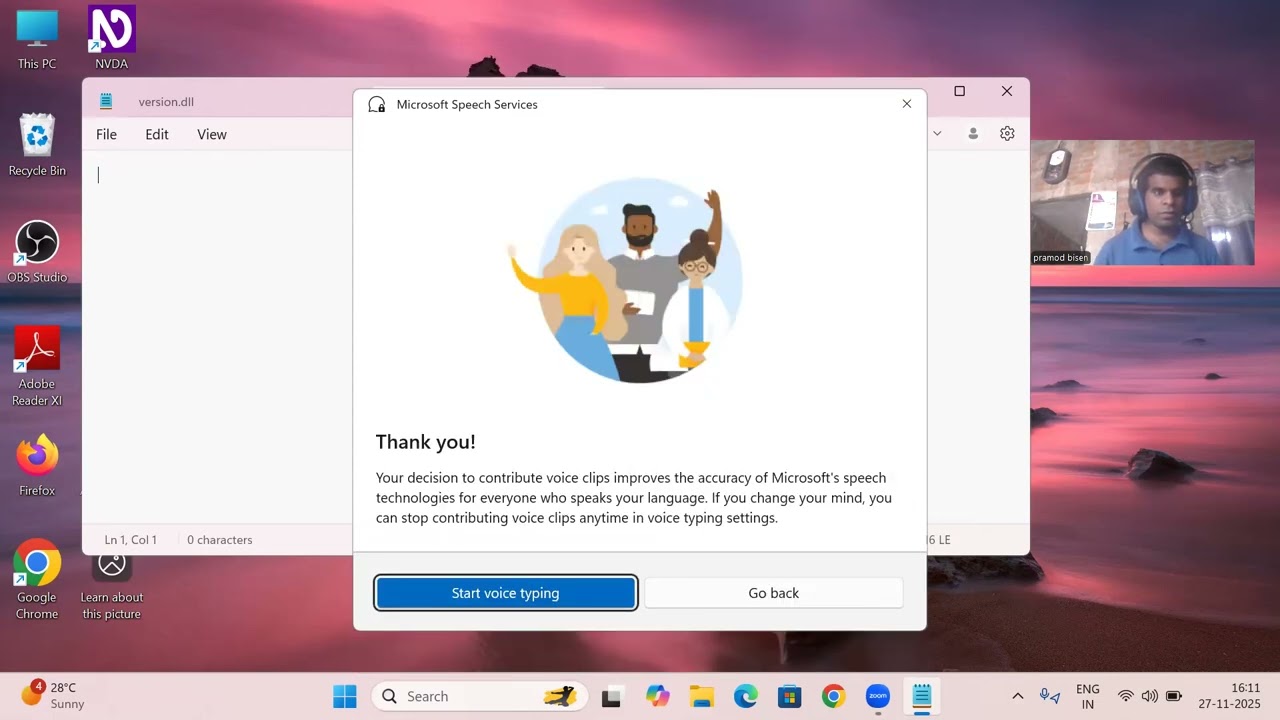
Task: Open the weather widget showing 28°C Sunny
Action: (55, 695)
